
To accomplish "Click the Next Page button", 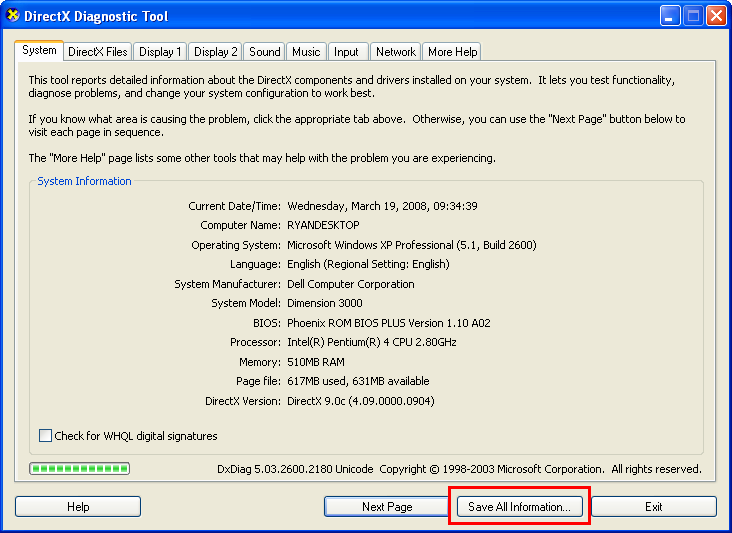I will [387, 506].
